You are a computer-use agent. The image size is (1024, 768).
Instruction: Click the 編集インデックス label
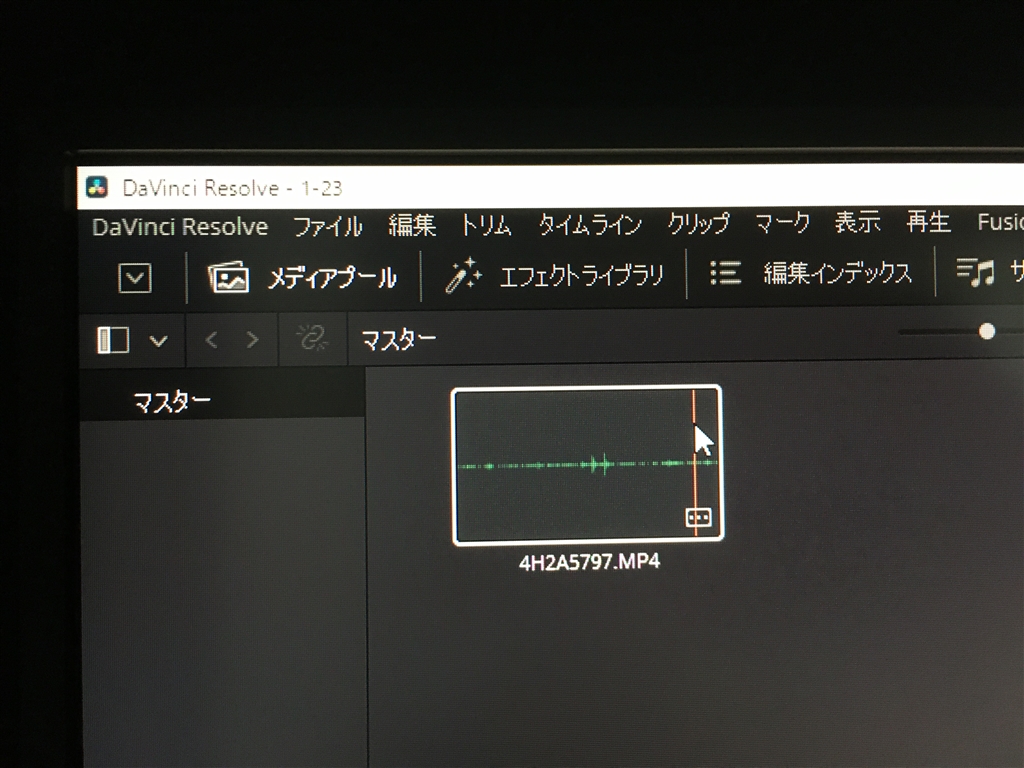pyautogui.click(x=837, y=272)
